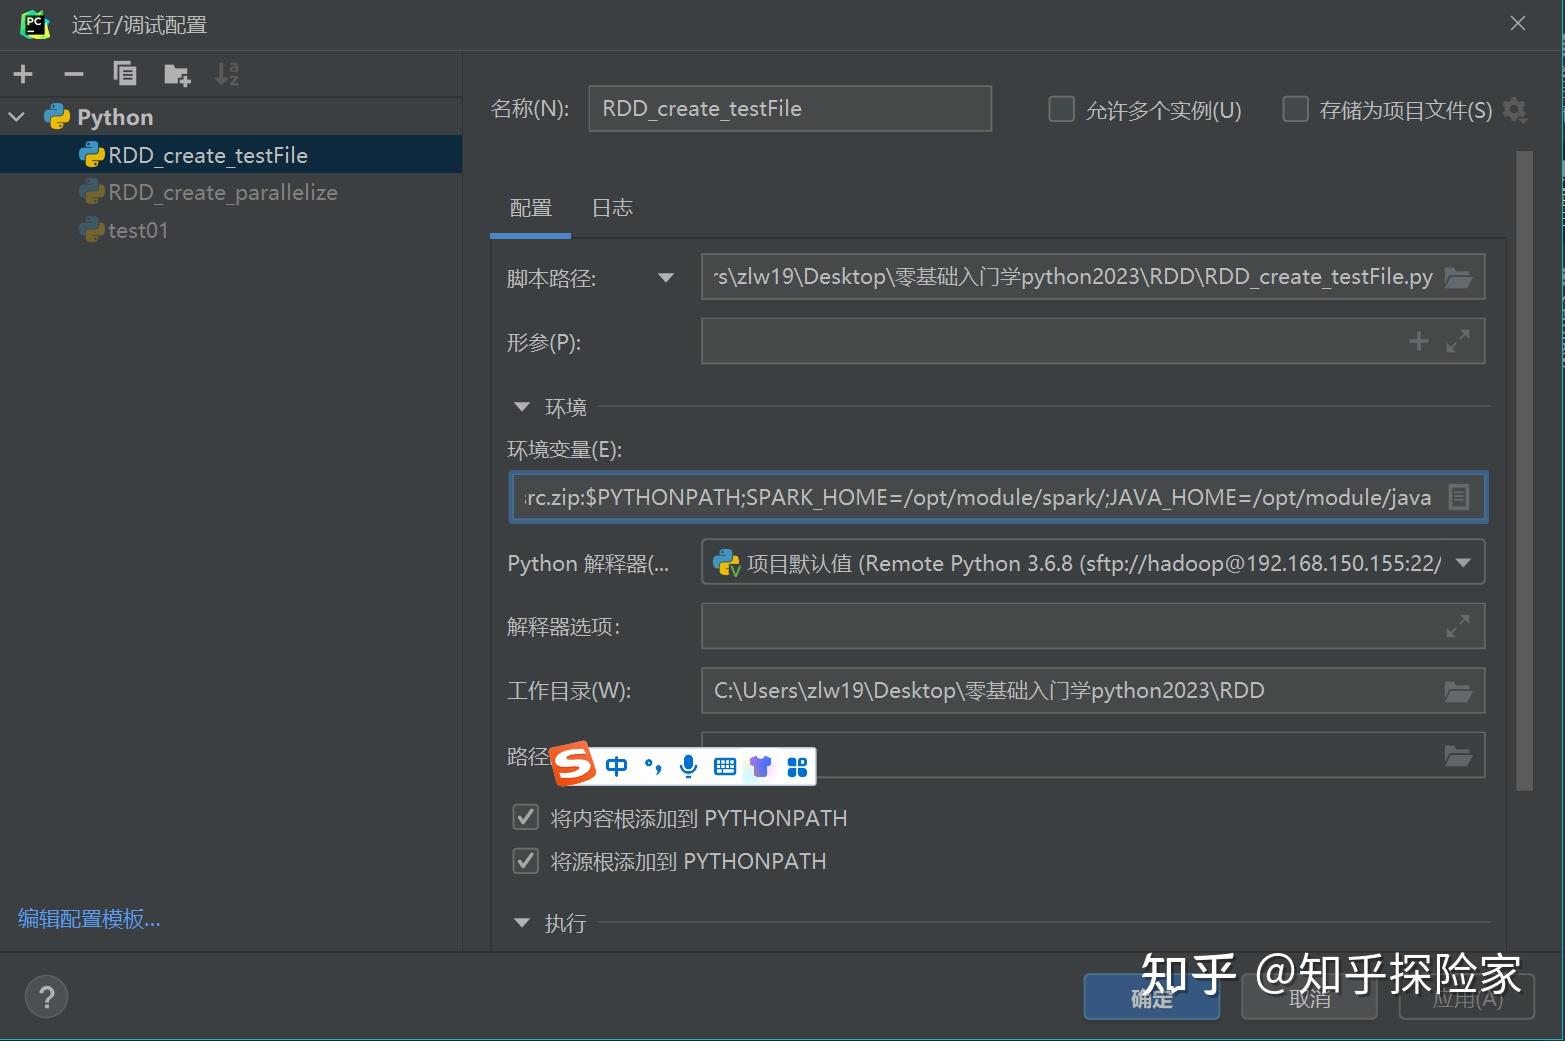Screen dimensions: 1565x1041
Task: Open the 脚本路径 dropdown arrow
Action: coord(665,277)
